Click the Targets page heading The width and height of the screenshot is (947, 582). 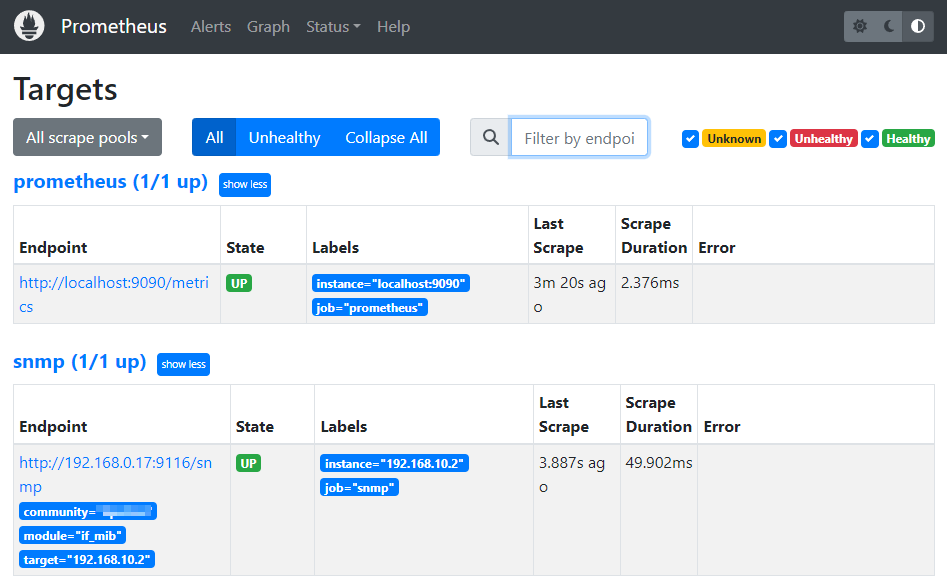tap(65, 89)
